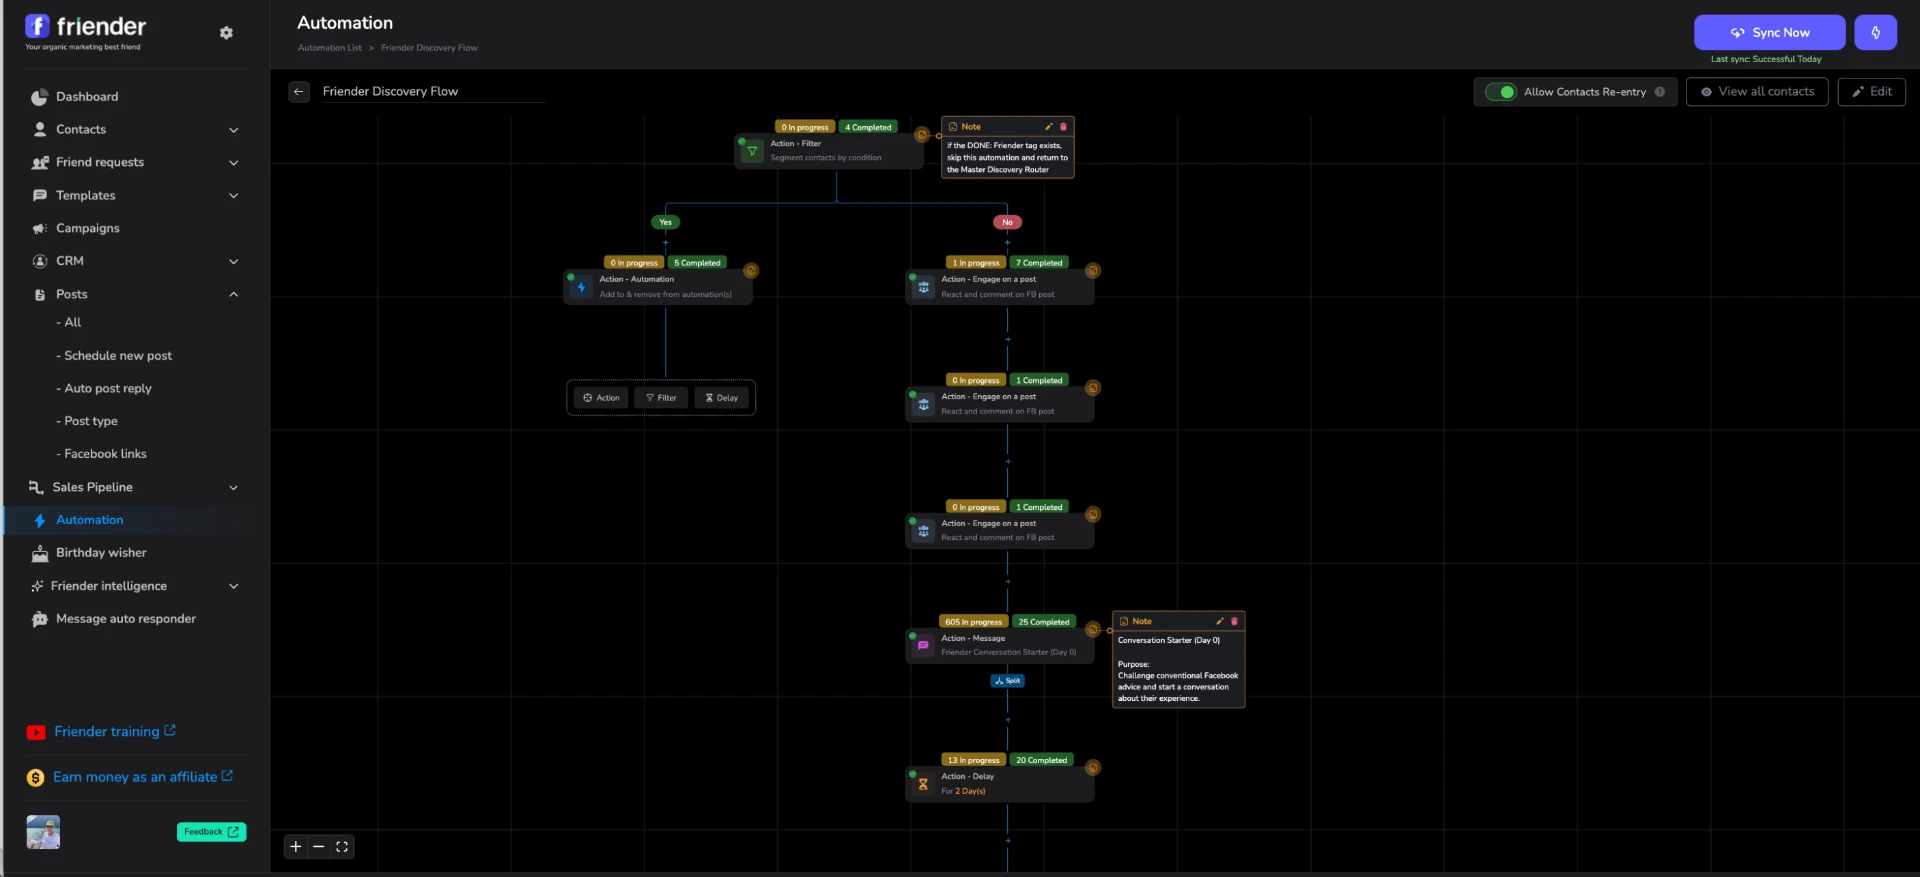1920x877 pixels.
Task: Expand Friender intelligence chevron
Action: point(233,587)
